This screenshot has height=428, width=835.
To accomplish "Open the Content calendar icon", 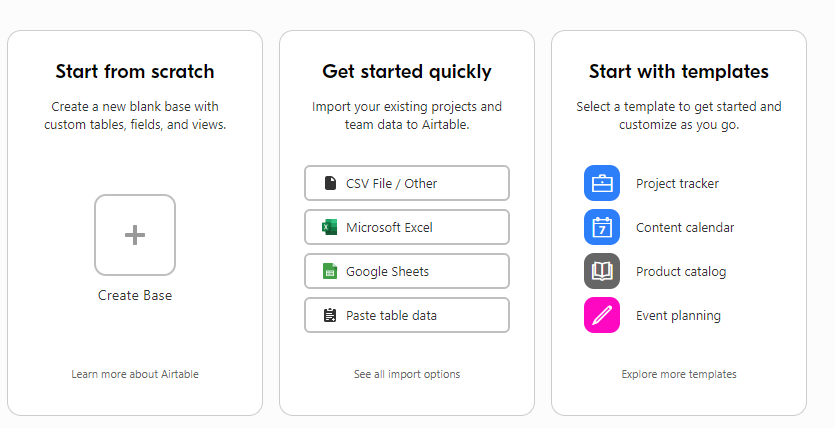I will click(602, 227).
